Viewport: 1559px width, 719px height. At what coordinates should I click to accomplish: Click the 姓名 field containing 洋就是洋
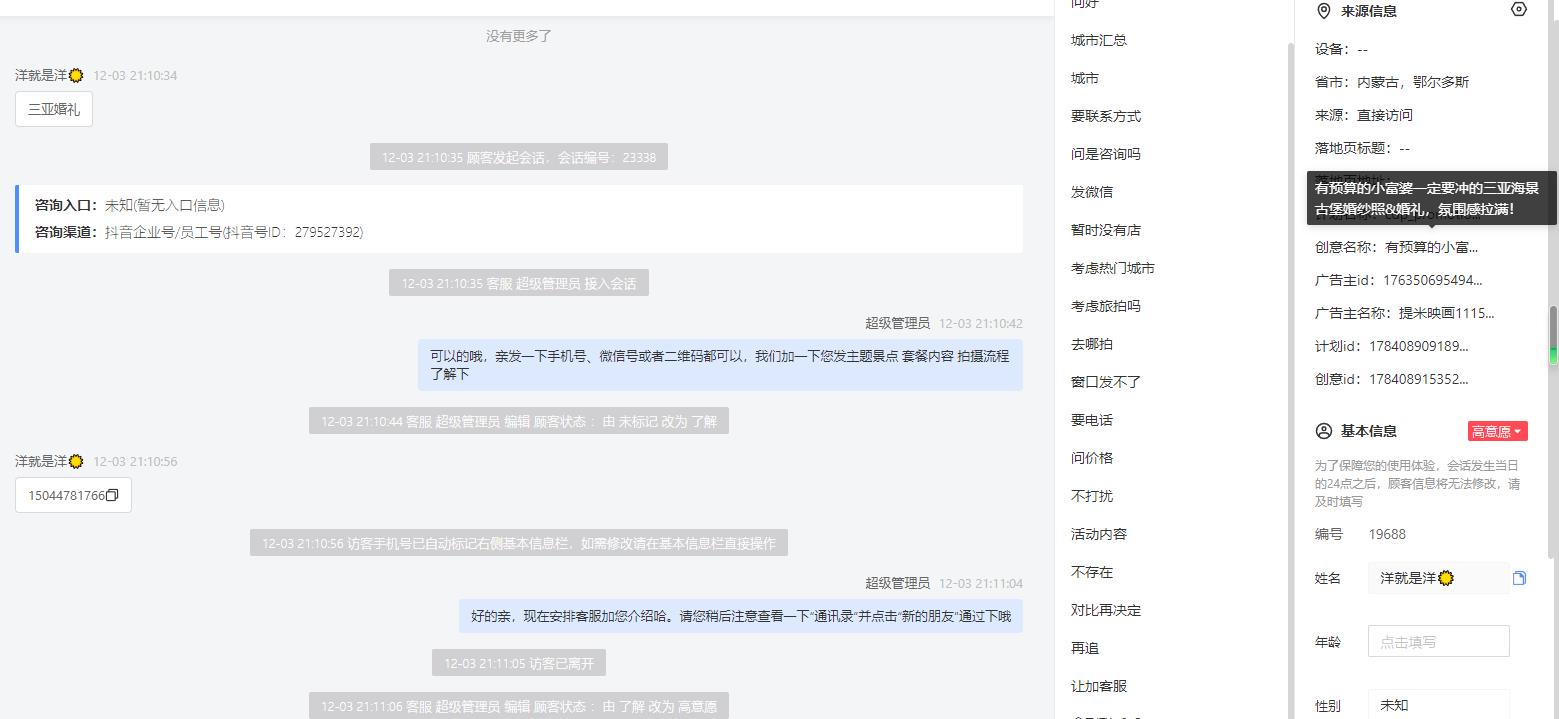point(1438,578)
